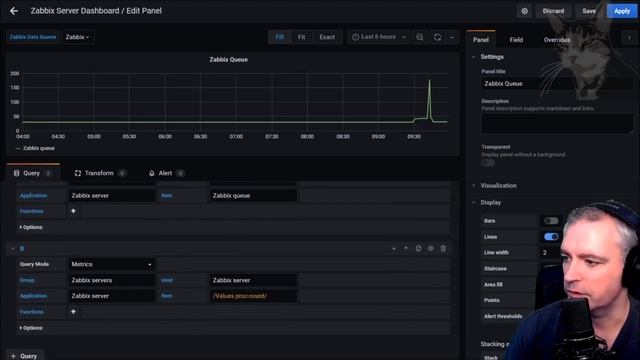Open the Query Mode Metrics dropdown
The height and width of the screenshot is (360, 640).
(111, 264)
